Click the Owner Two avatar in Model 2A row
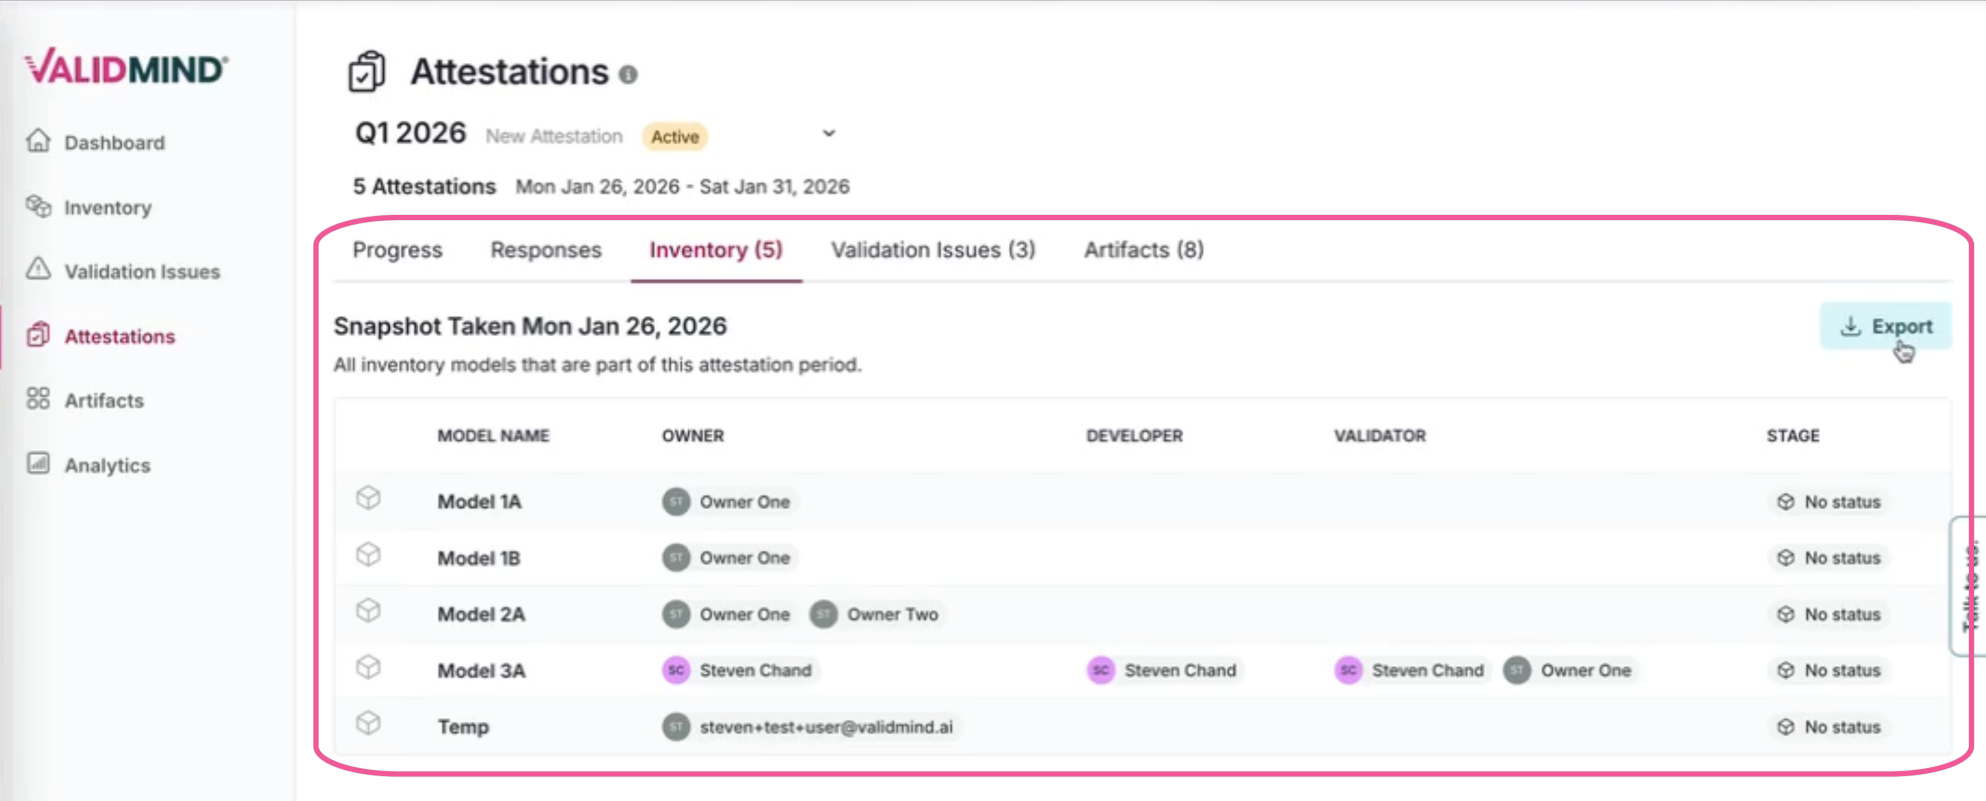This screenshot has width=1986, height=801. pyautogui.click(x=824, y=614)
